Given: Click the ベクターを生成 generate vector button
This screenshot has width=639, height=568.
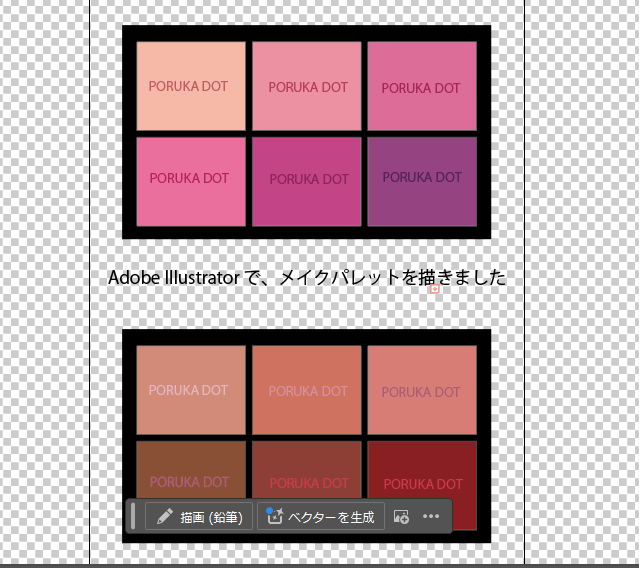Looking at the screenshot, I should point(321,517).
